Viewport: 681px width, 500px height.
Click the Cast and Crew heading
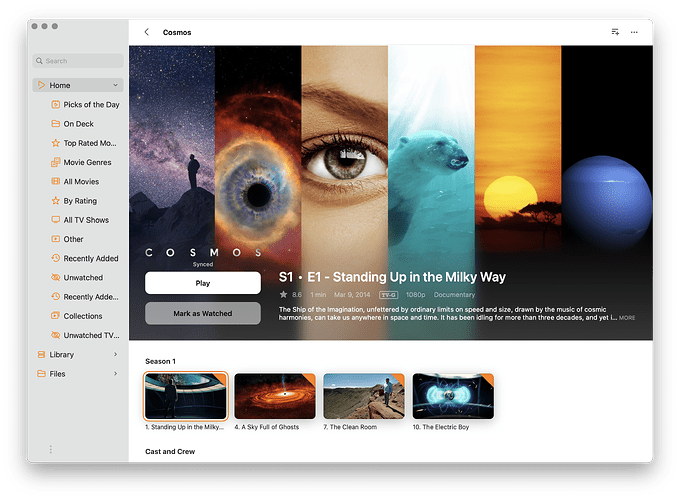pyautogui.click(x=170, y=452)
